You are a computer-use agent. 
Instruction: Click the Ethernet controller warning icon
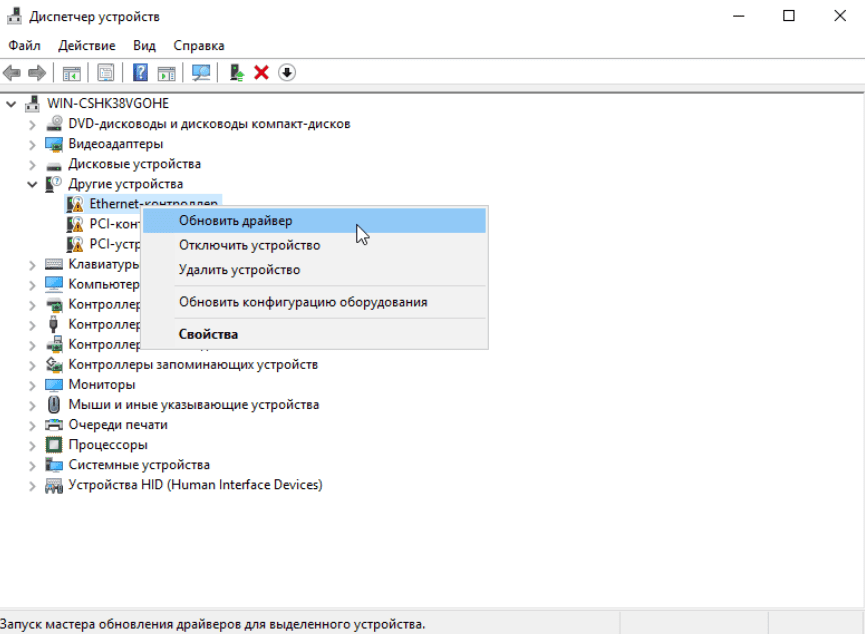click(x=74, y=204)
